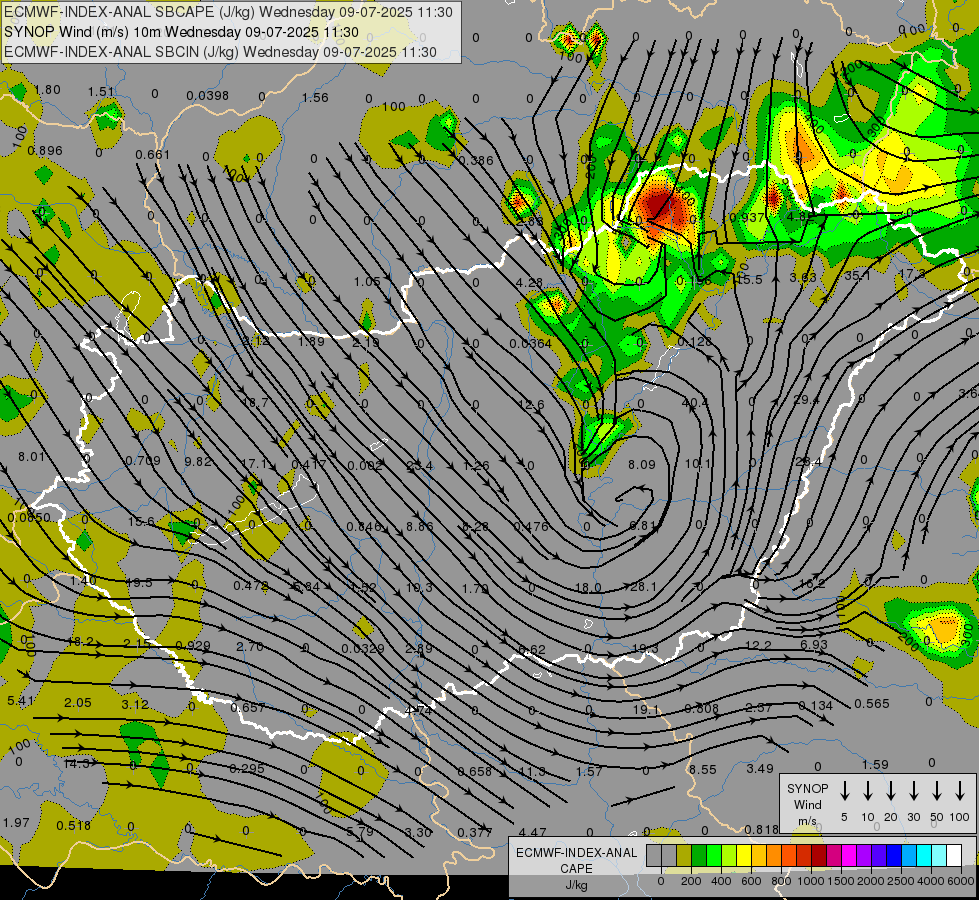This screenshot has width=979, height=900.
Task: Click the map value '0.518'
Action: pos(73,826)
